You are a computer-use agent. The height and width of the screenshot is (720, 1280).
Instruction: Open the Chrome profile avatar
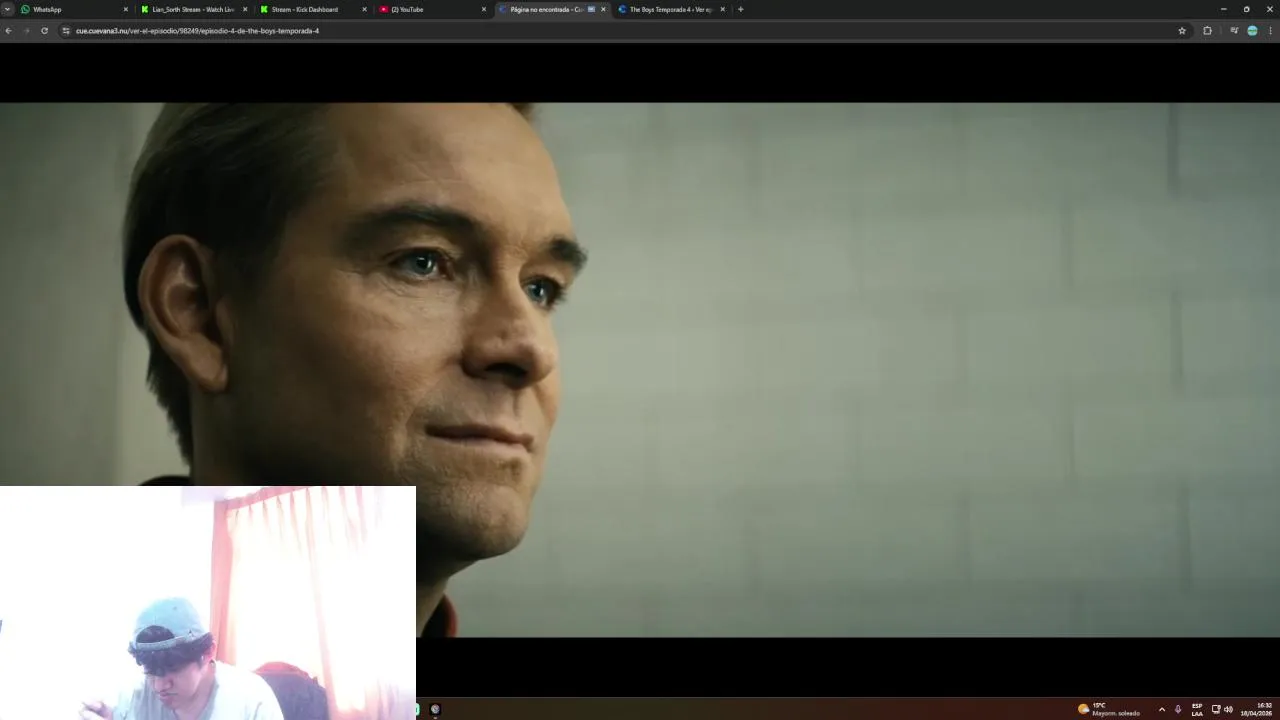click(x=1252, y=31)
